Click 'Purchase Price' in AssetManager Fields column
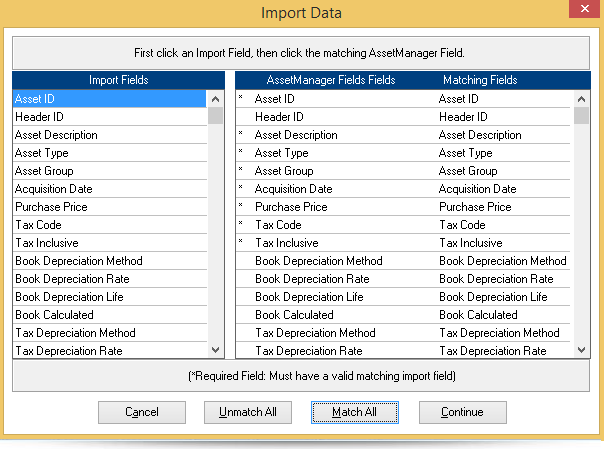Screen dimensions: 604x449 tap(291, 207)
